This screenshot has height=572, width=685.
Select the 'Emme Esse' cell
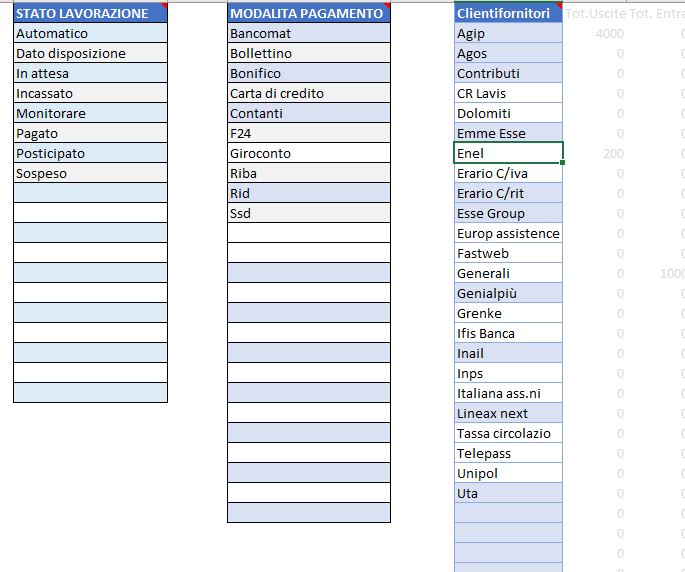509,133
